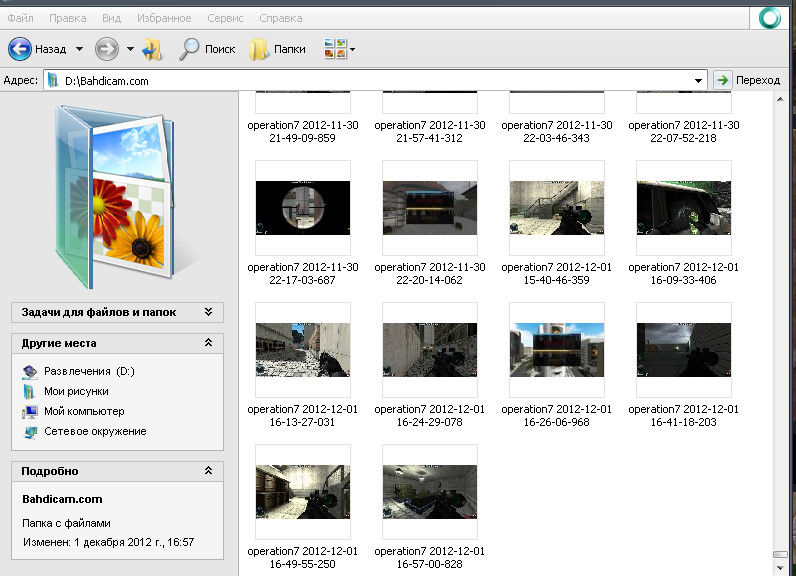
Task: Select thumbnail operation7 2012-11-30 22-17-03-687
Action: pos(303,208)
